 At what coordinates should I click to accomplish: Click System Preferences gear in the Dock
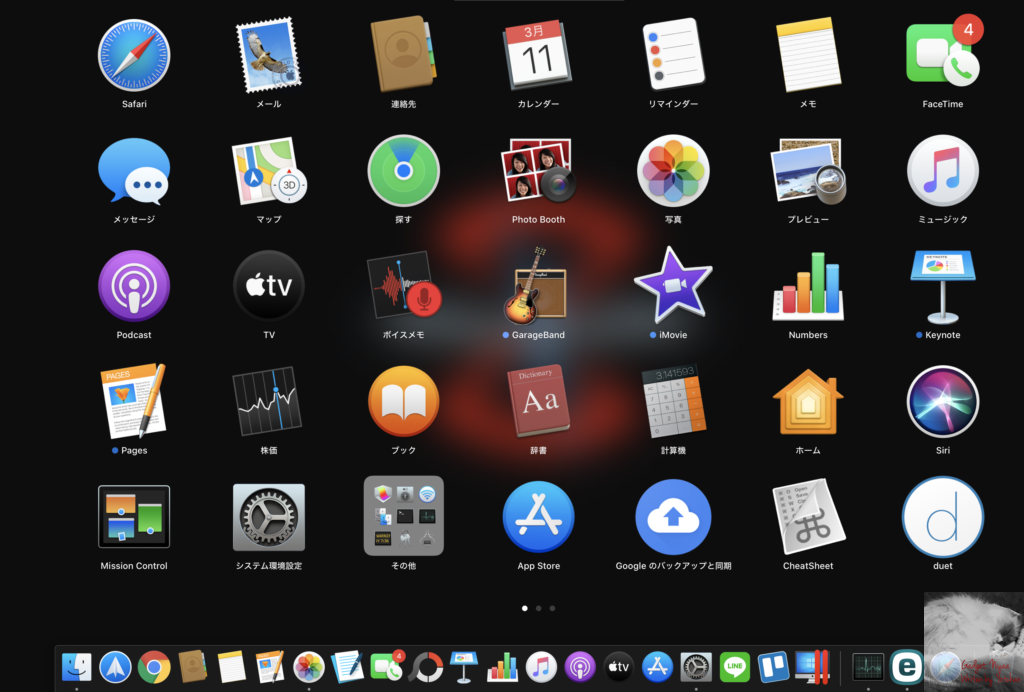point(696,667)
